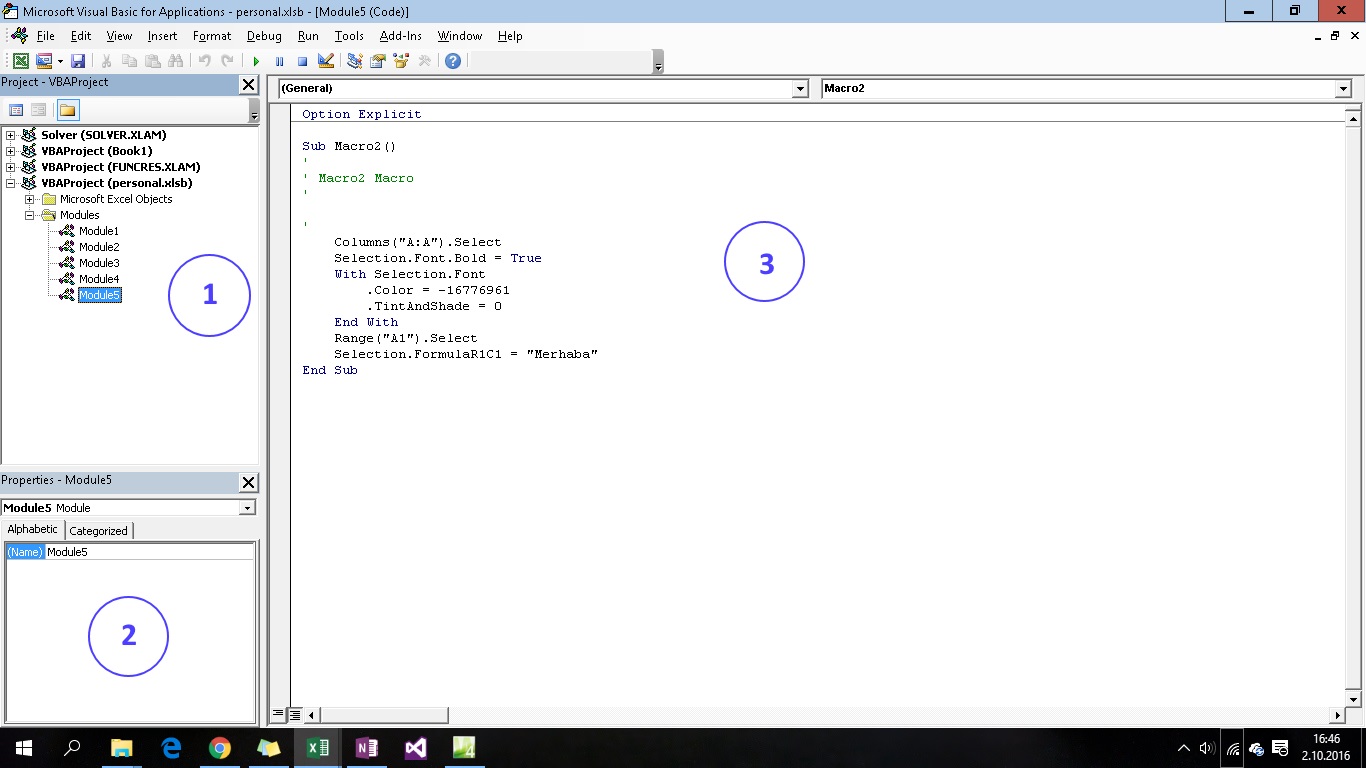Click the '.TintAndShade = 0' code line

pyautogui.click(x=434, y=306)
